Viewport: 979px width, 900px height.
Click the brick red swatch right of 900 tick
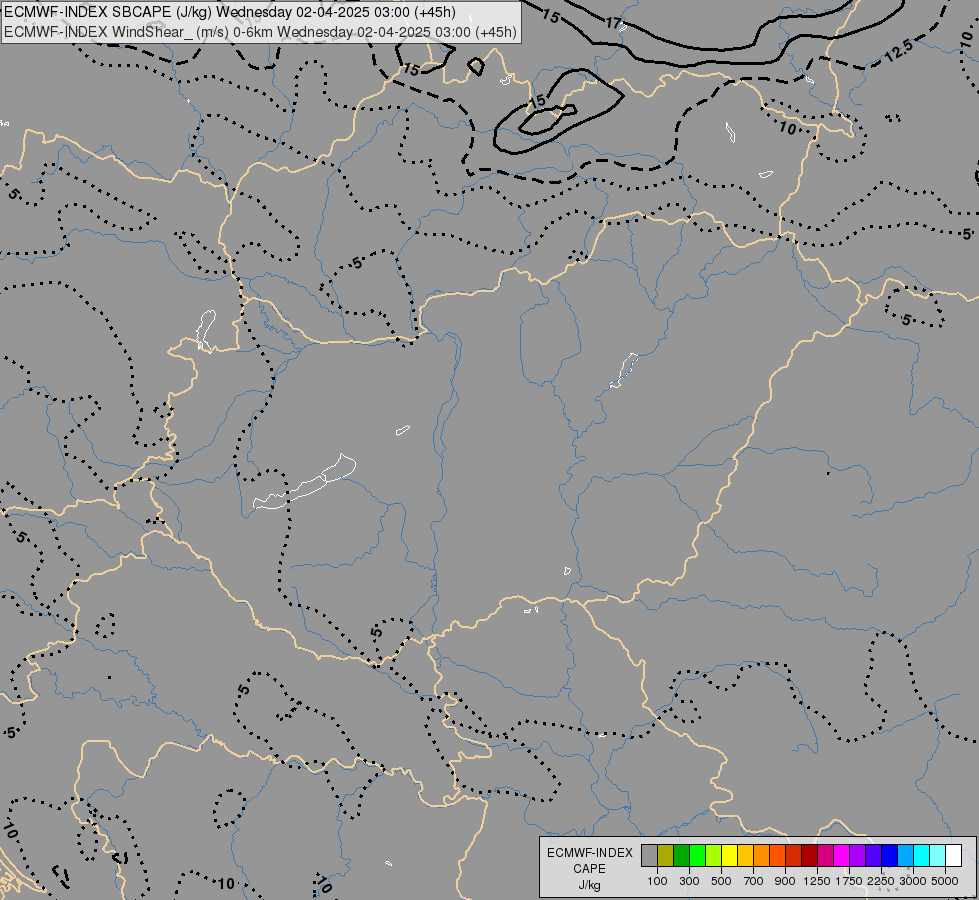point(793,855)
